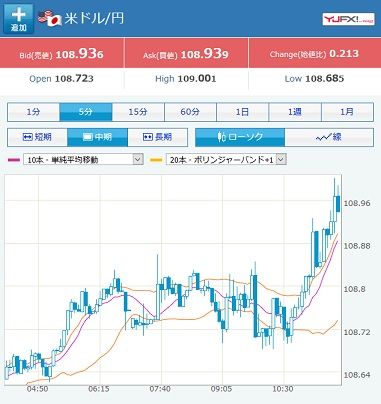
Task: Select the 1週 timeframe tab
Action: coord(295,112)
